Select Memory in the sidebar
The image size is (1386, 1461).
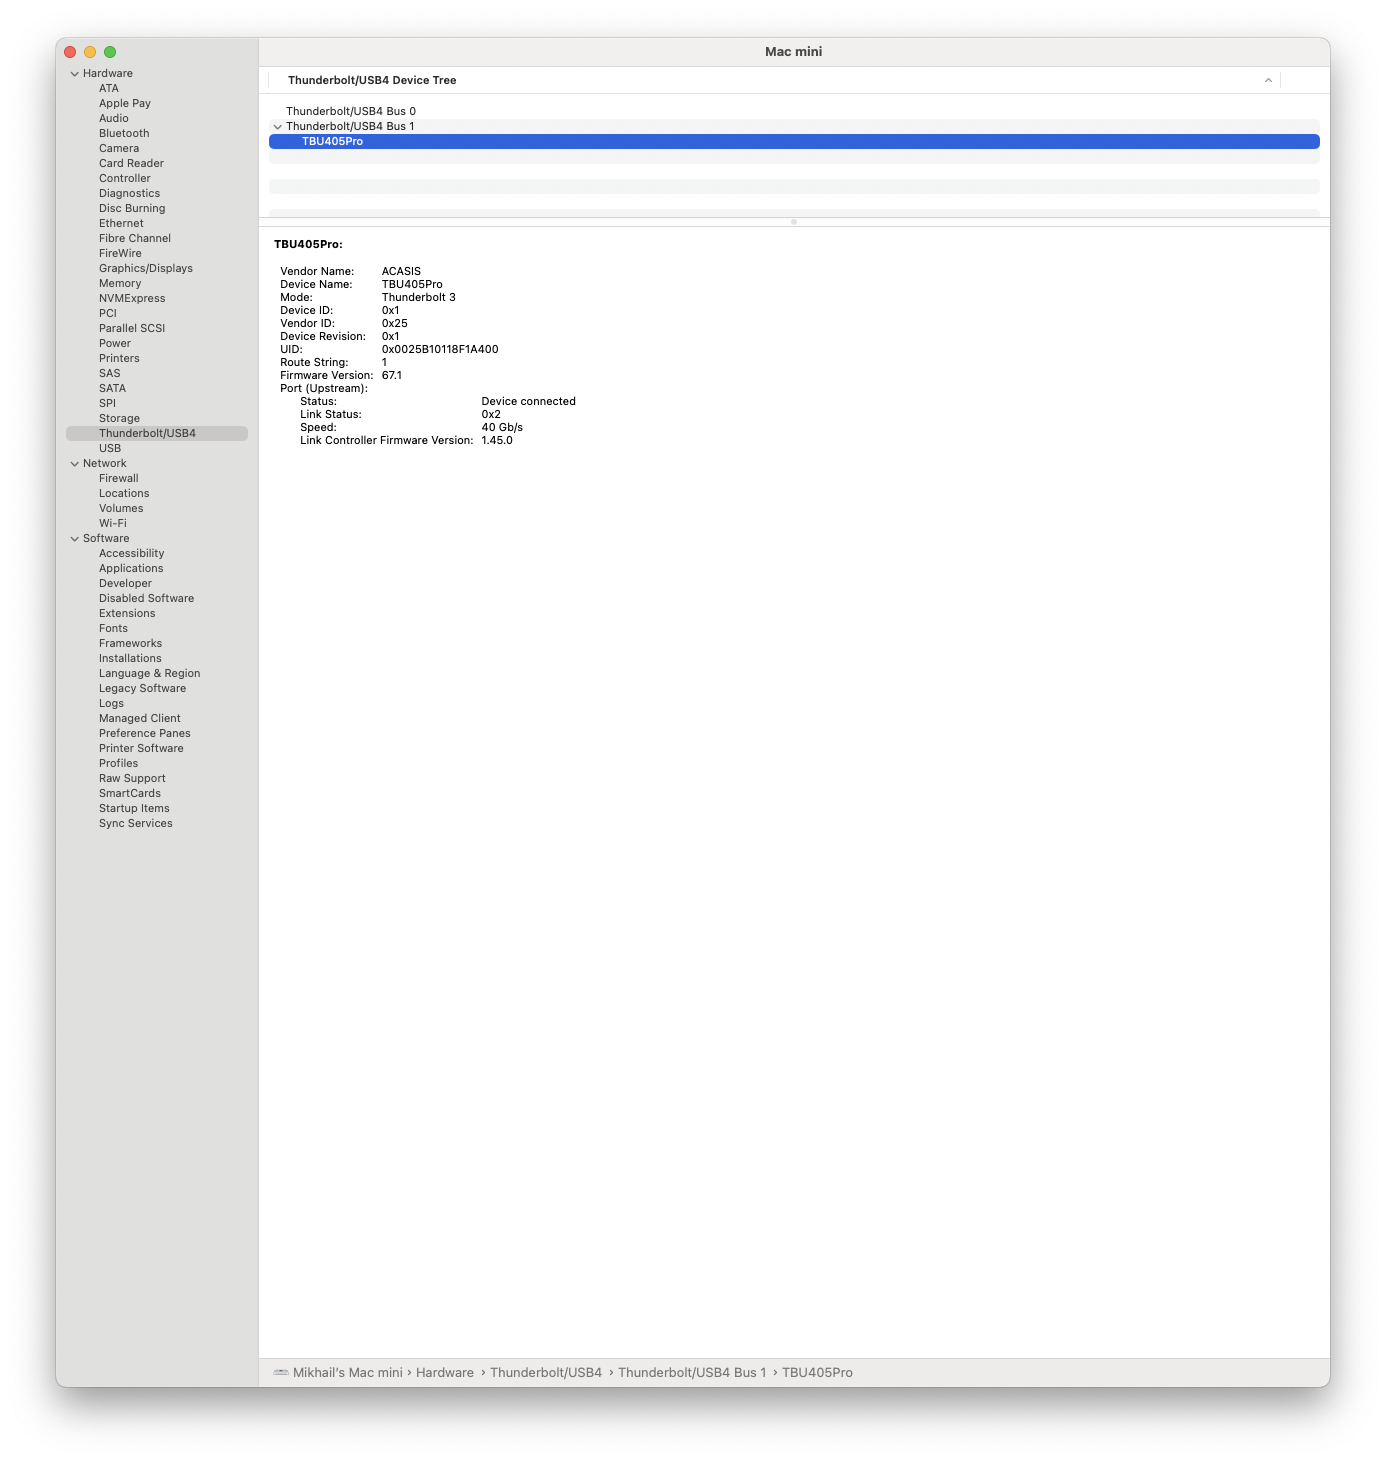click(120, 284)
